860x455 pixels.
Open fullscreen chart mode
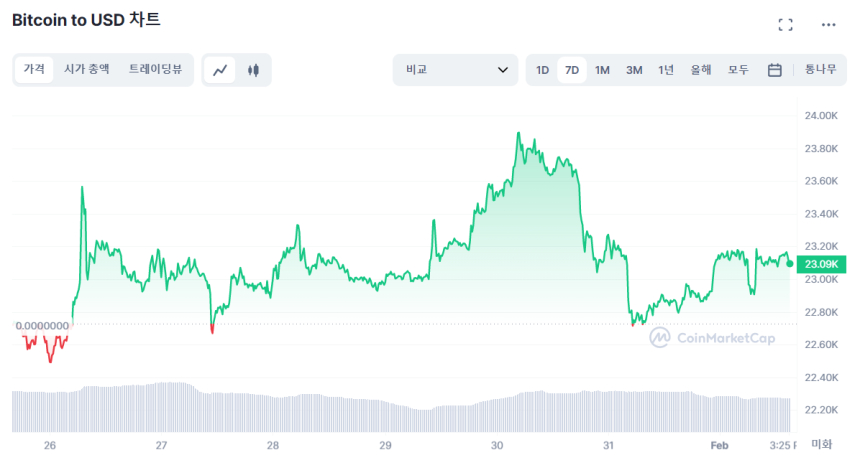785,25
